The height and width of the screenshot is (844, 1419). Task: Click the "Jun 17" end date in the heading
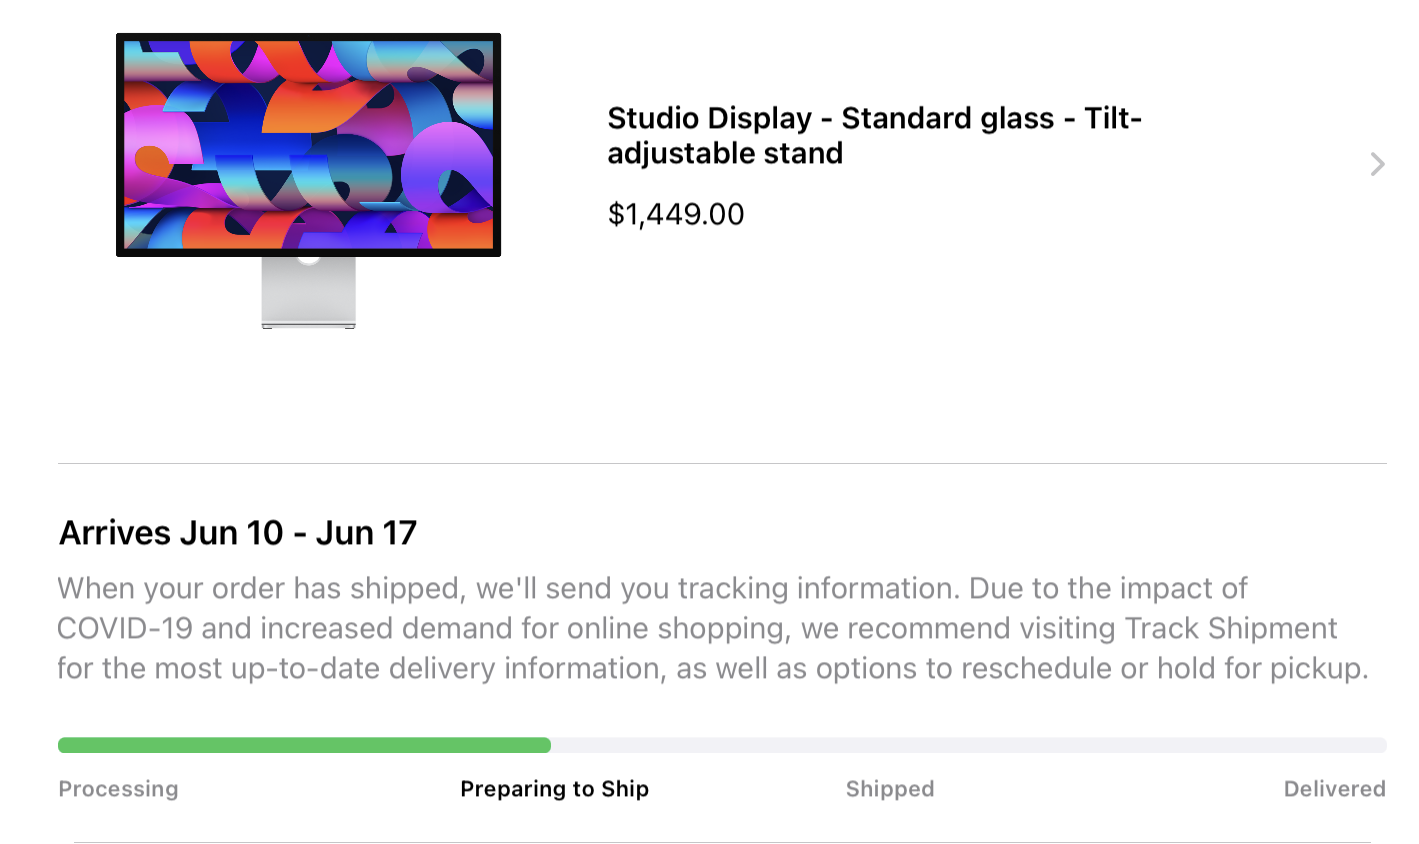(366, 533)
